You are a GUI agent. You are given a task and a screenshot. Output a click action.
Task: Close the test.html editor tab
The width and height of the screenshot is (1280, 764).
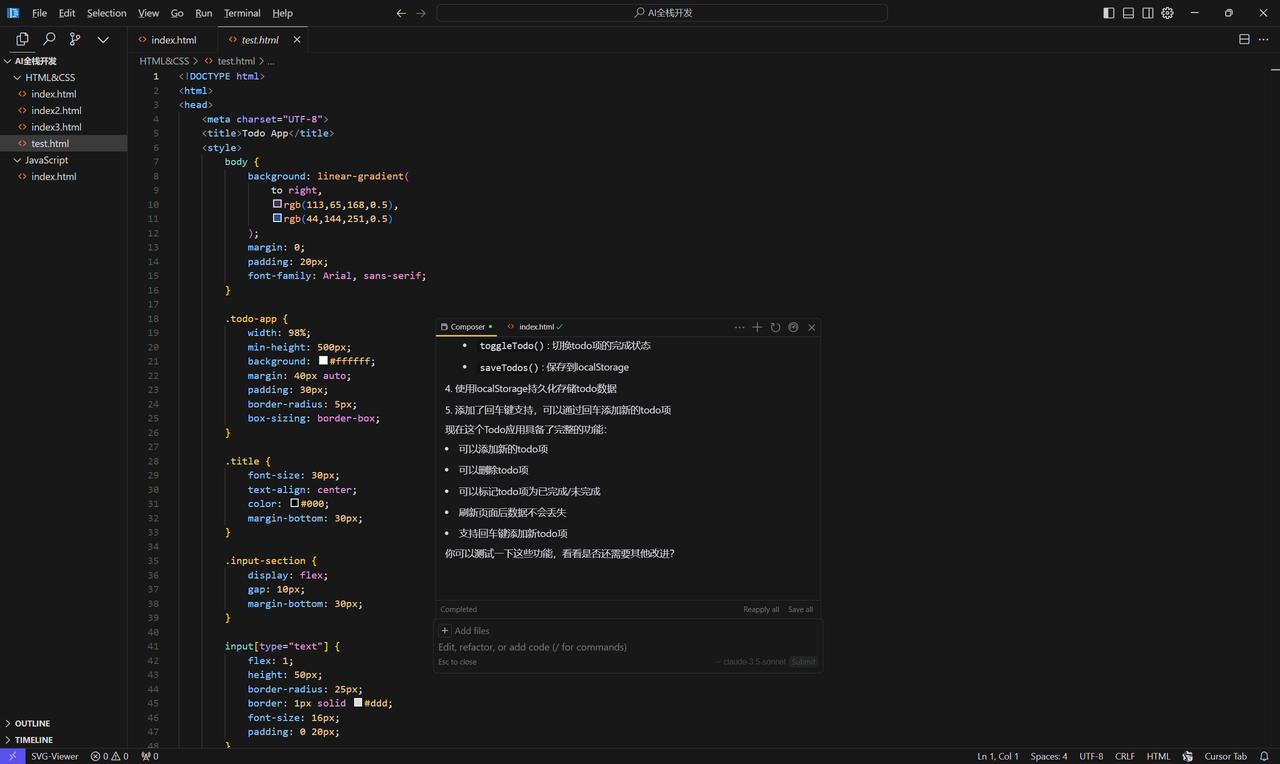point(297,40)
